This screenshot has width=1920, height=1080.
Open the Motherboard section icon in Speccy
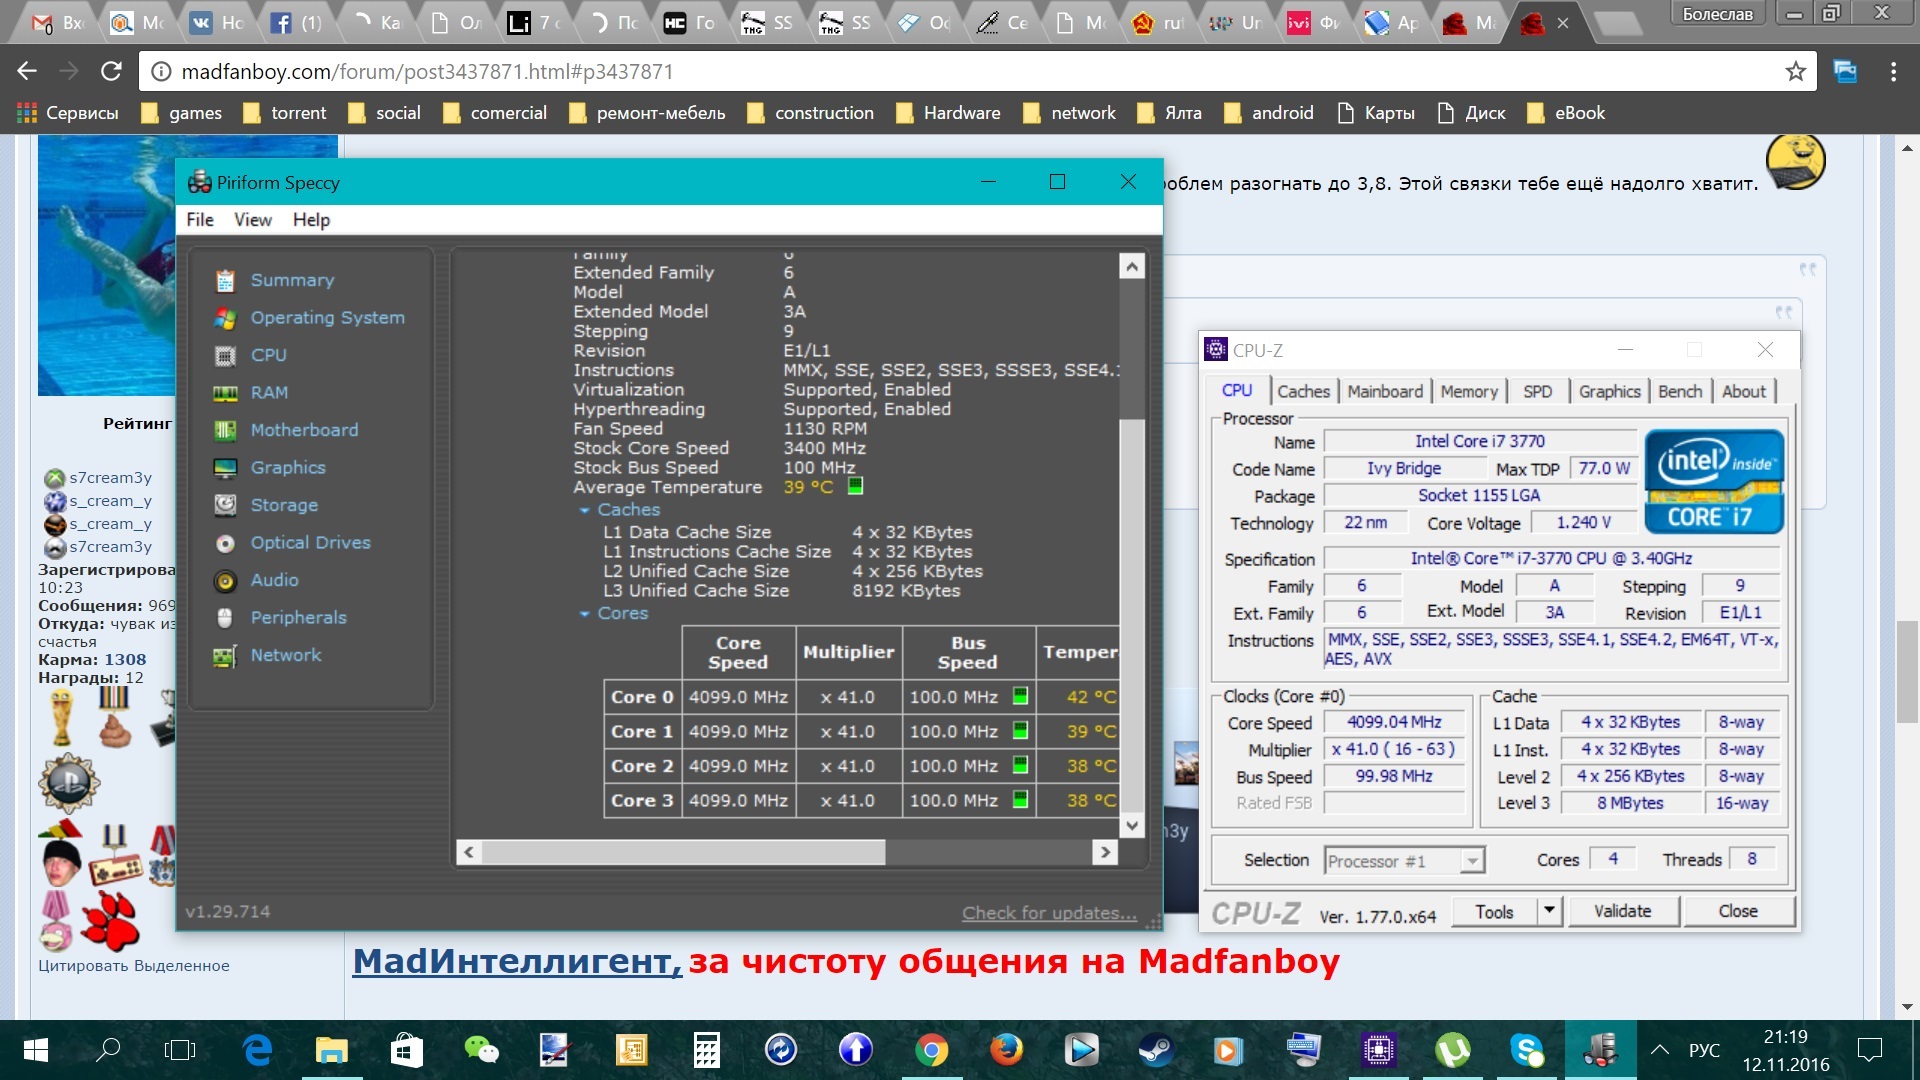225,430
